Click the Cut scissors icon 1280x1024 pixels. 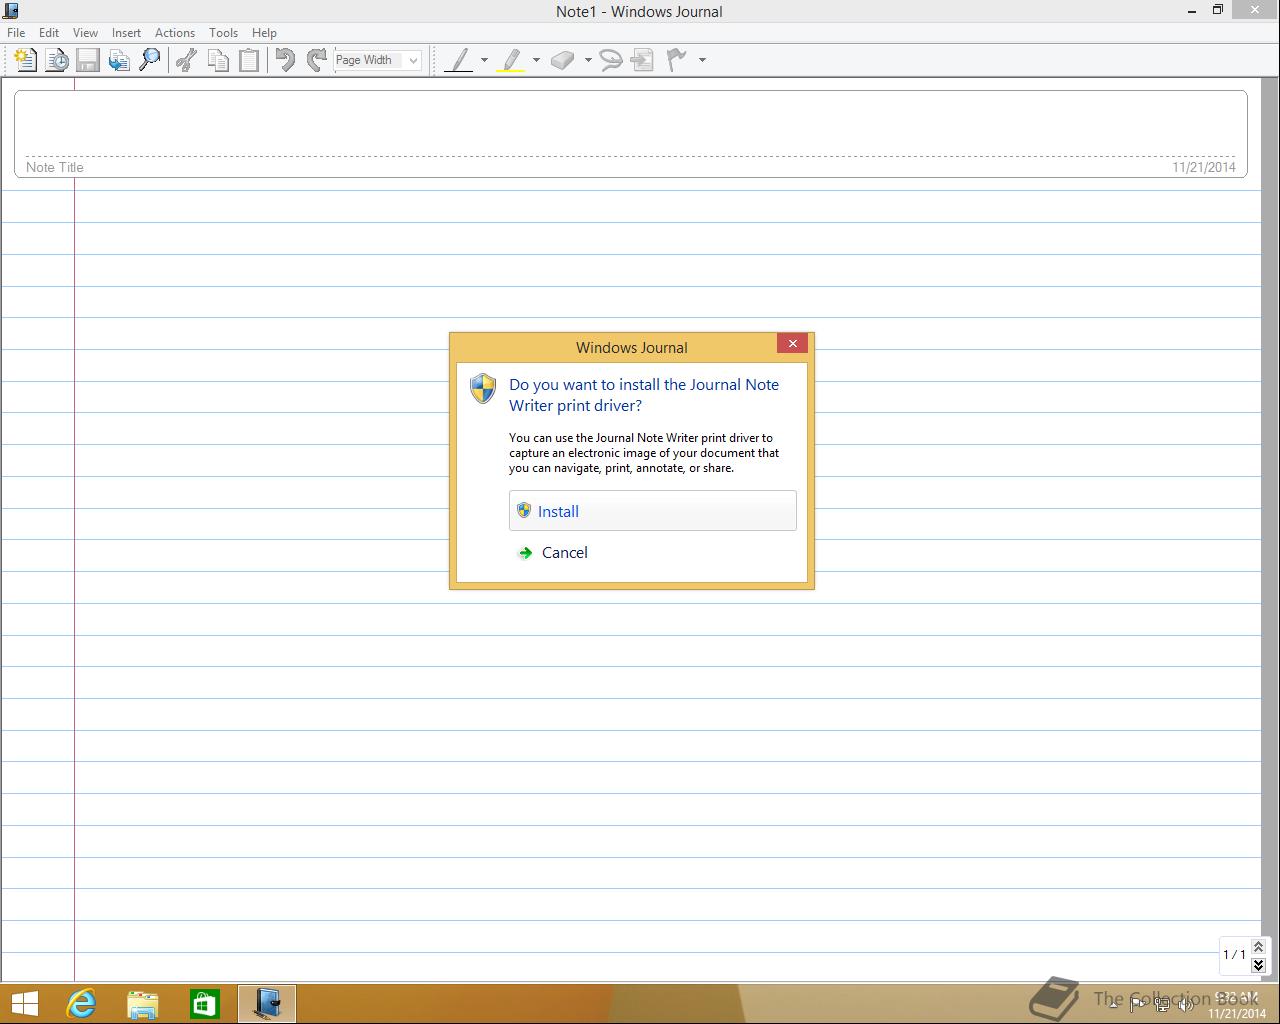[186, 60]
